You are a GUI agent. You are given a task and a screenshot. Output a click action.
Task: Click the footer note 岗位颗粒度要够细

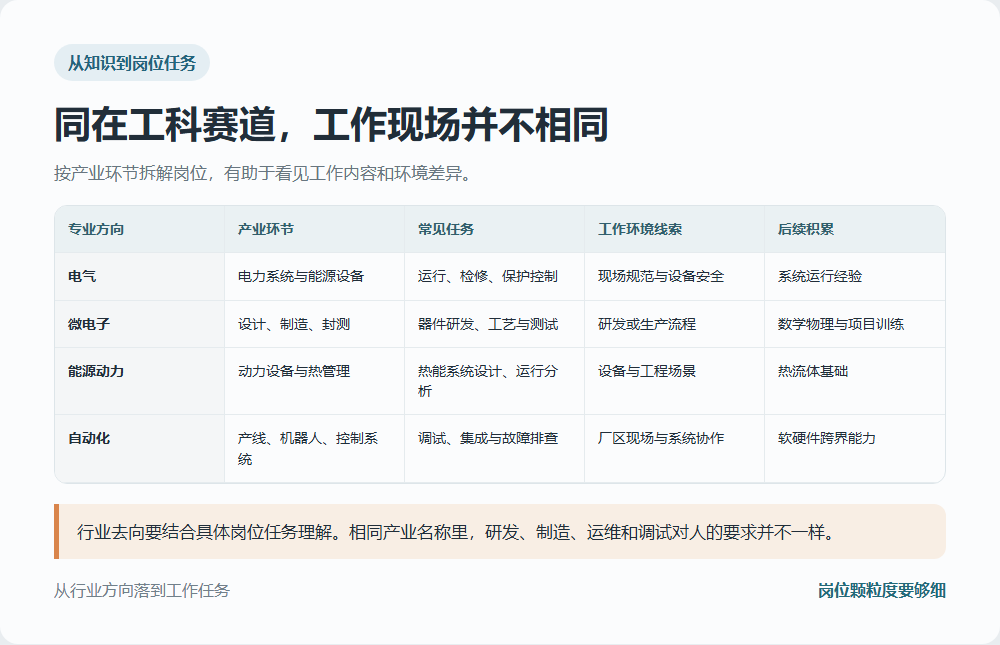(x=881, y=591)
